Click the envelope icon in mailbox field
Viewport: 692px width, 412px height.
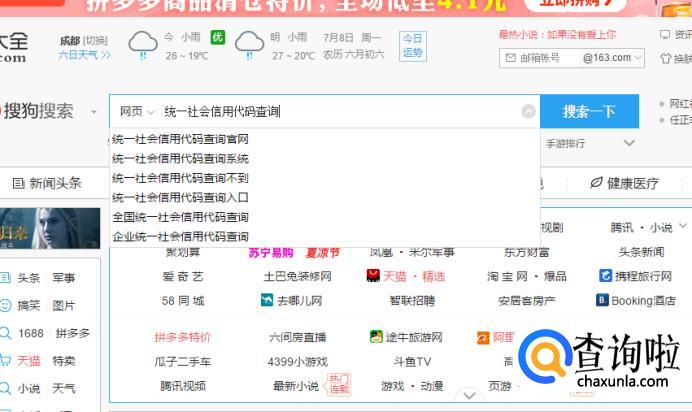click(511, 58)
